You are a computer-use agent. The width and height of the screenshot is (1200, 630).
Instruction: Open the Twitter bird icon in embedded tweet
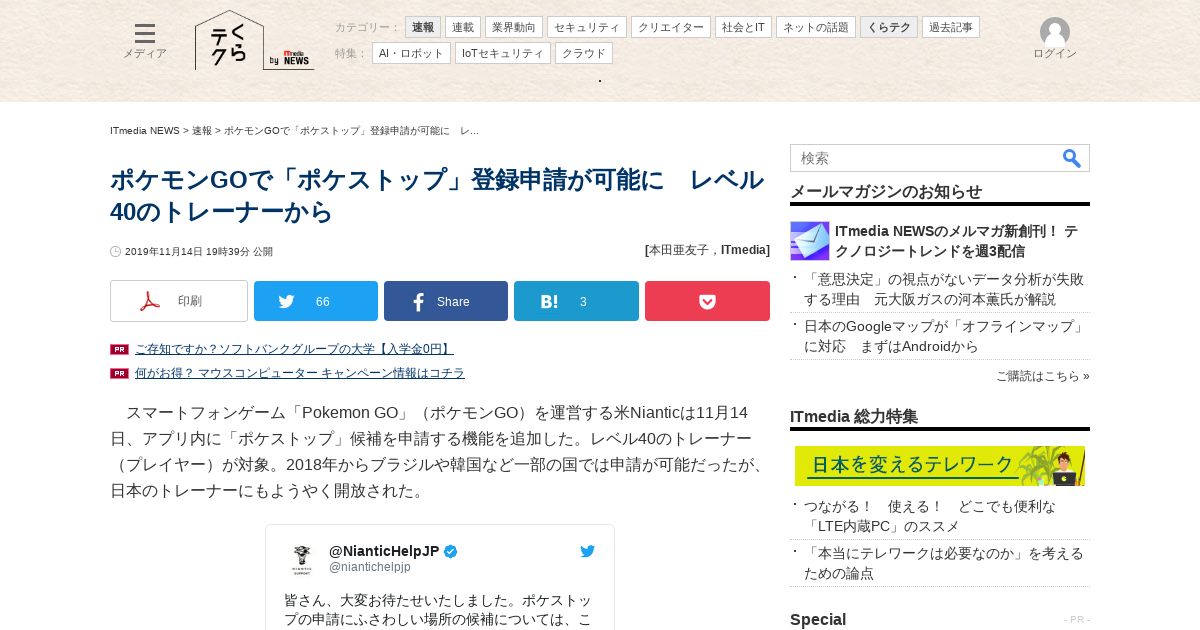coord(588,551)
